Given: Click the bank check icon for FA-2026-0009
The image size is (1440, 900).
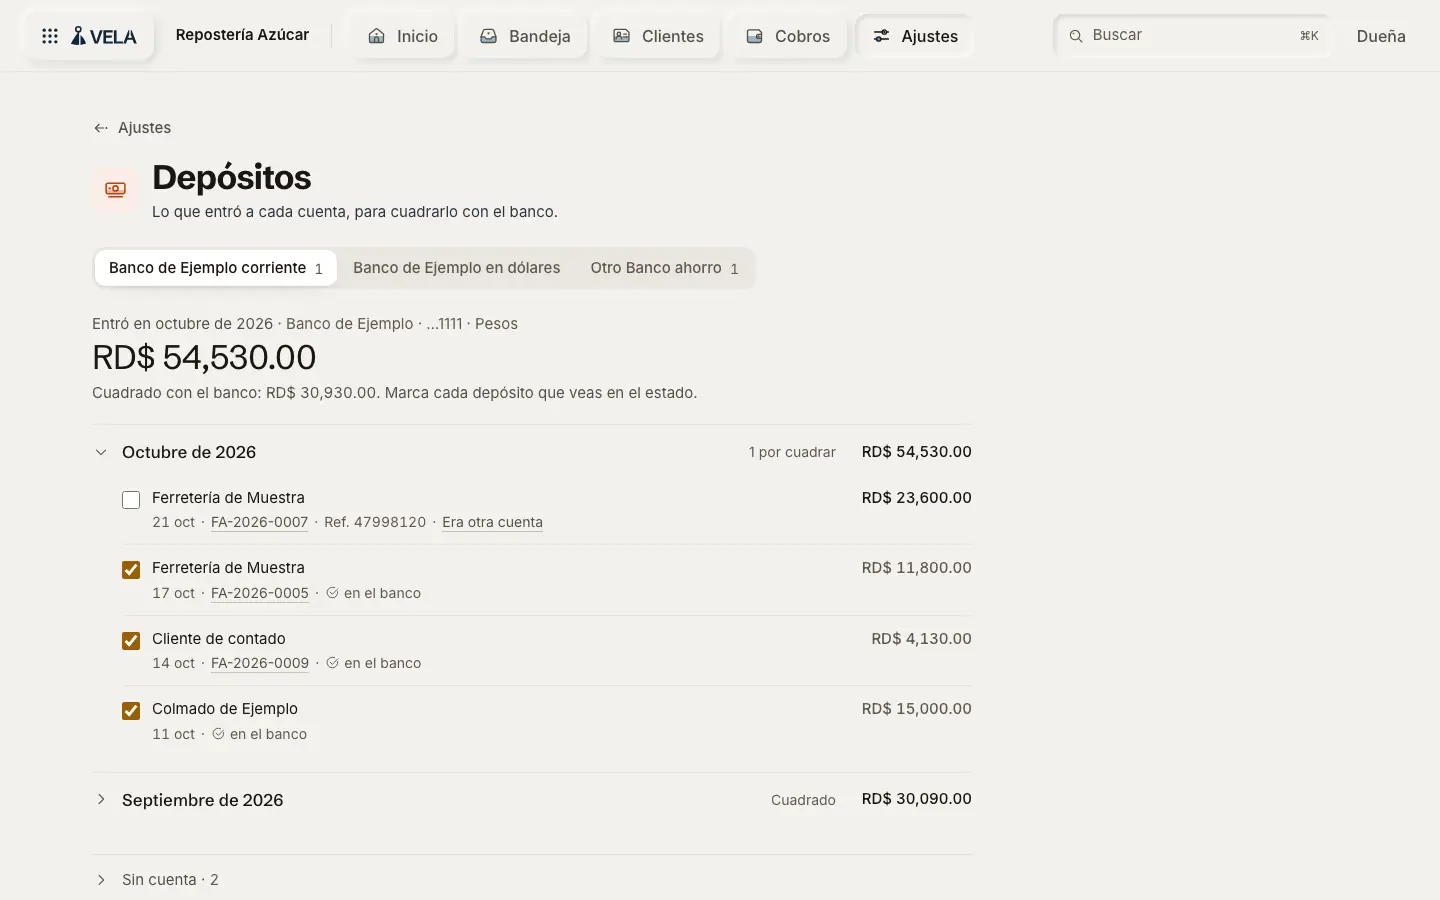Looking at the screenshot, I should [332, 663].
